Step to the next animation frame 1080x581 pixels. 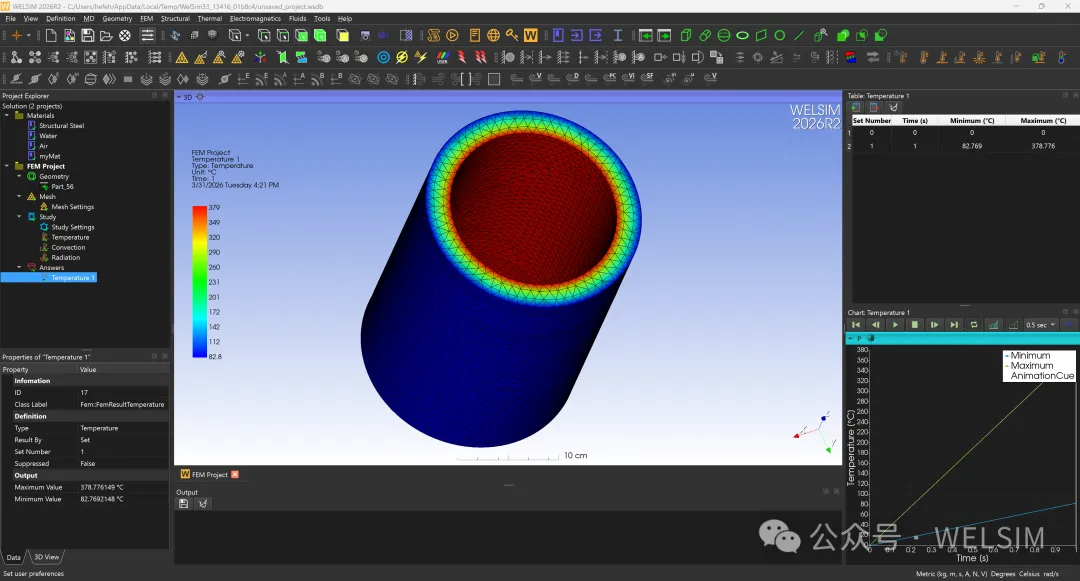point(935,324)
